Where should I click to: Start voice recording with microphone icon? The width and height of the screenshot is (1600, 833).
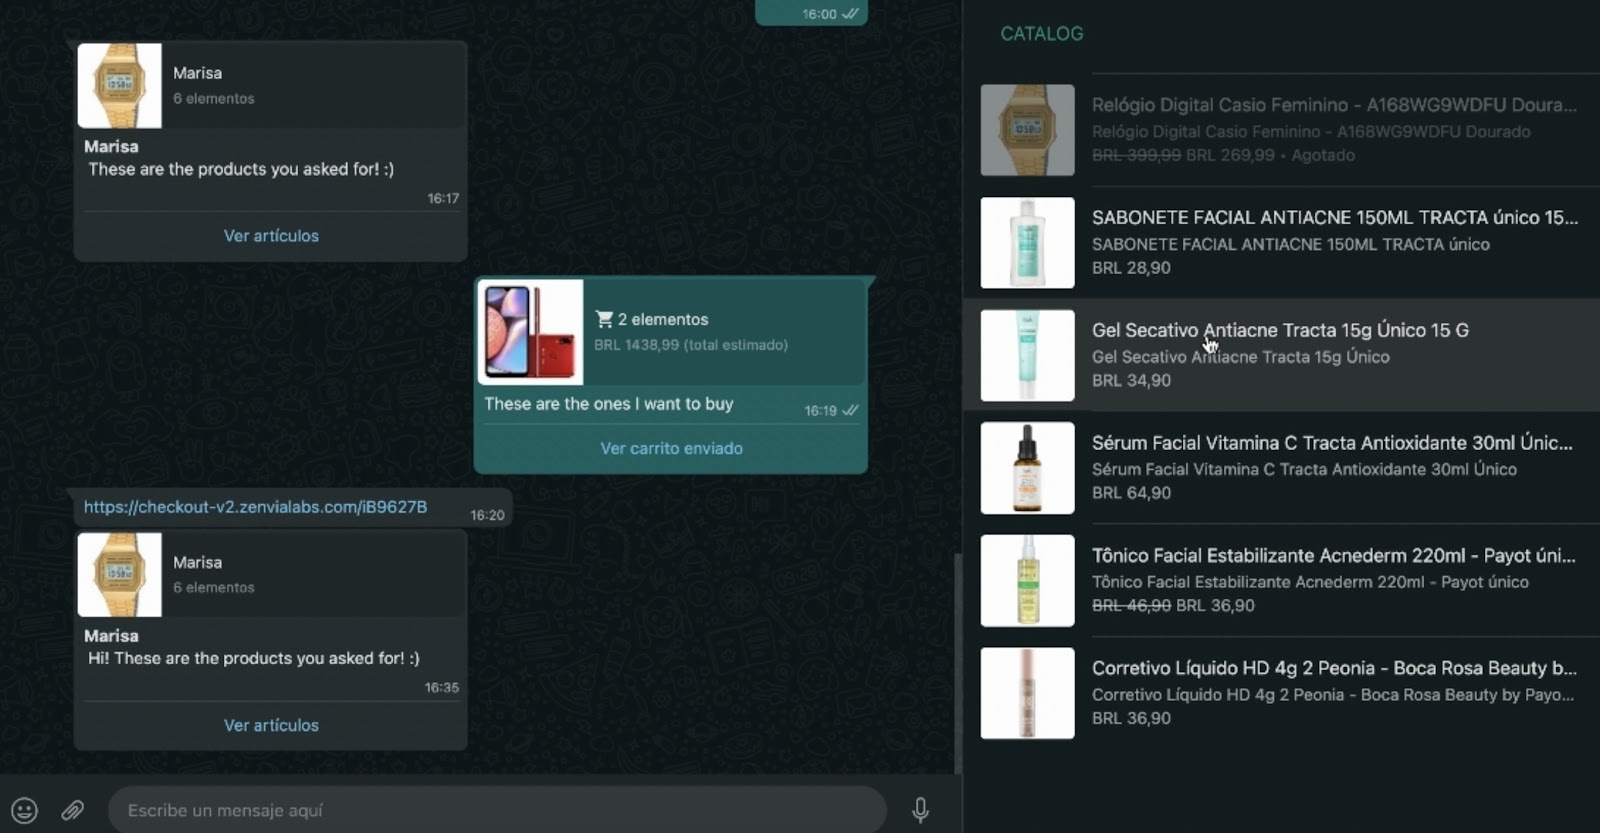point(920,810)
